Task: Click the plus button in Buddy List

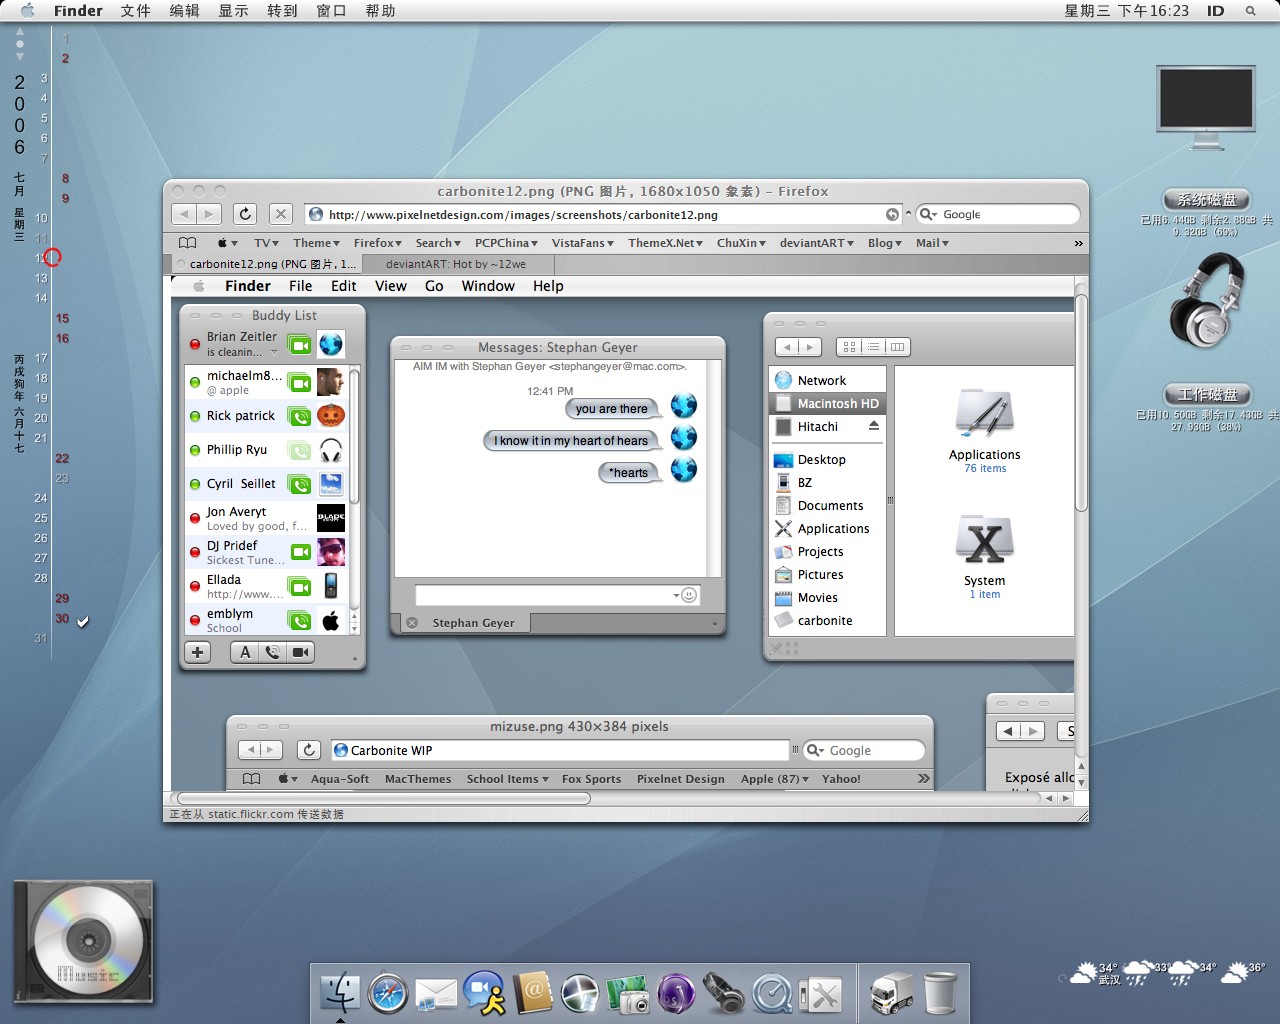Action: (x=197, y=652)
